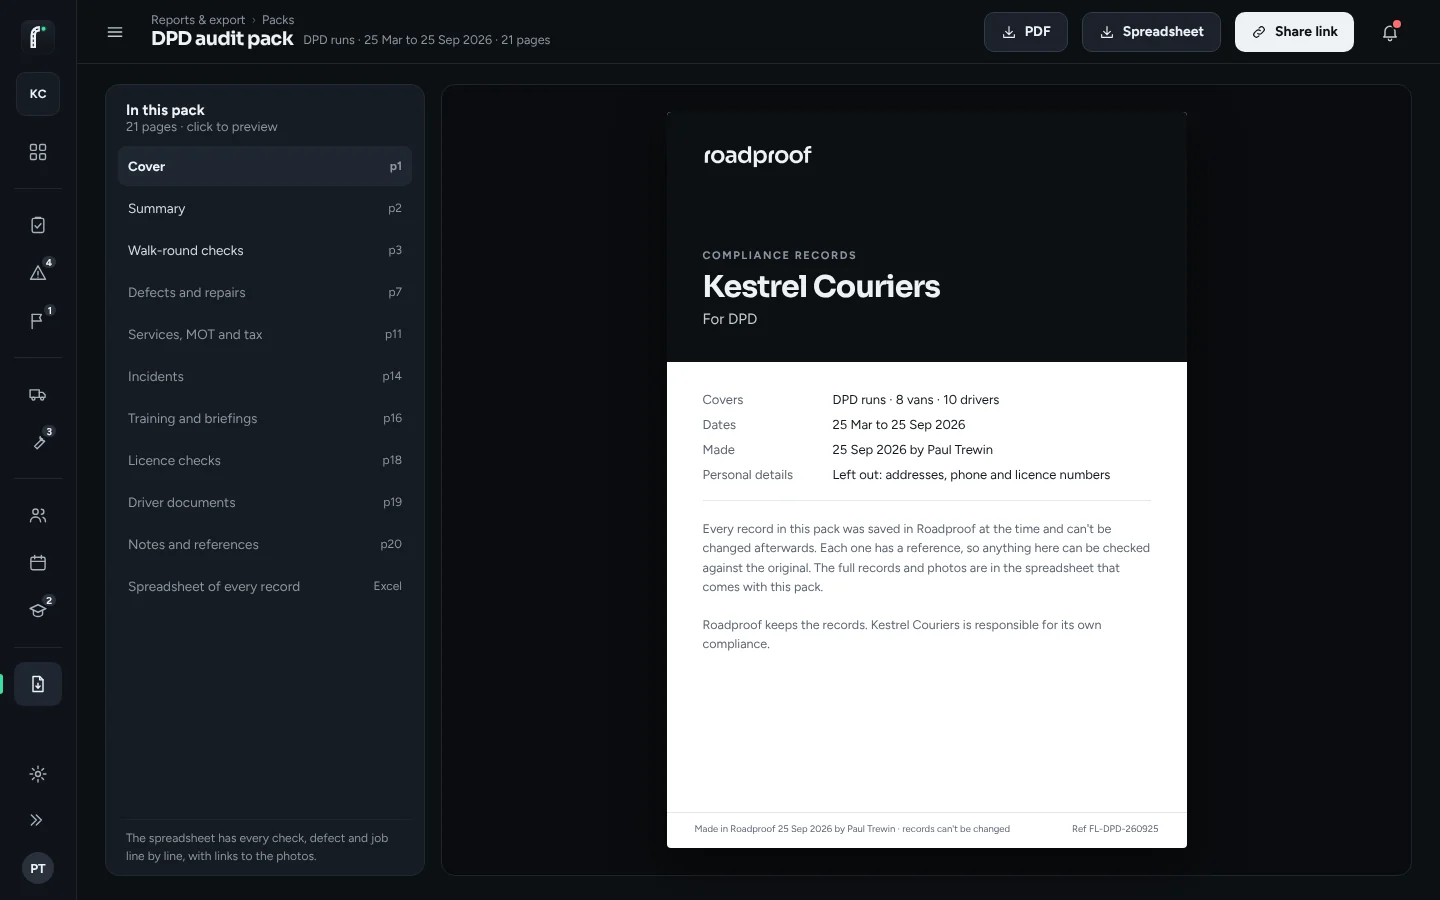
Task: Expand the sidebar with the double chevron
Action: tap(37, 820)
